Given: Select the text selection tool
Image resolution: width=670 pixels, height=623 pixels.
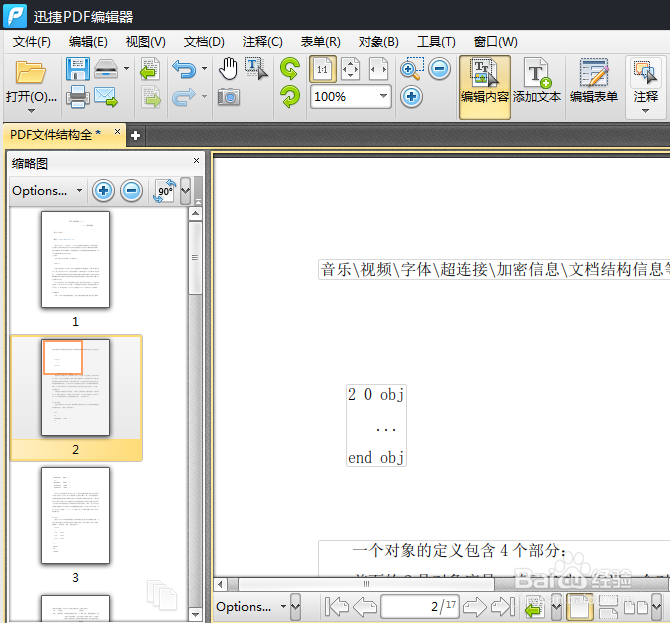Looking at the screenshot, I should [x=256, y=69].
